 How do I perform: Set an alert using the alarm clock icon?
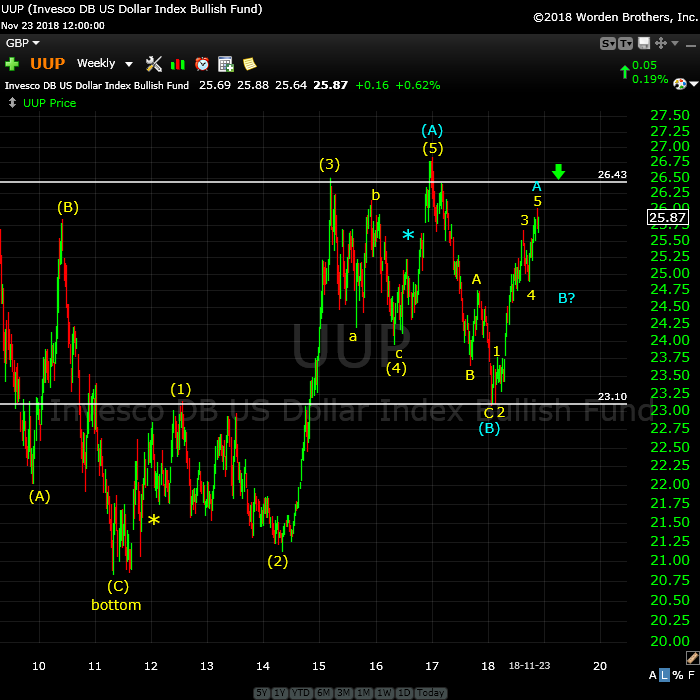coord(202,64)
